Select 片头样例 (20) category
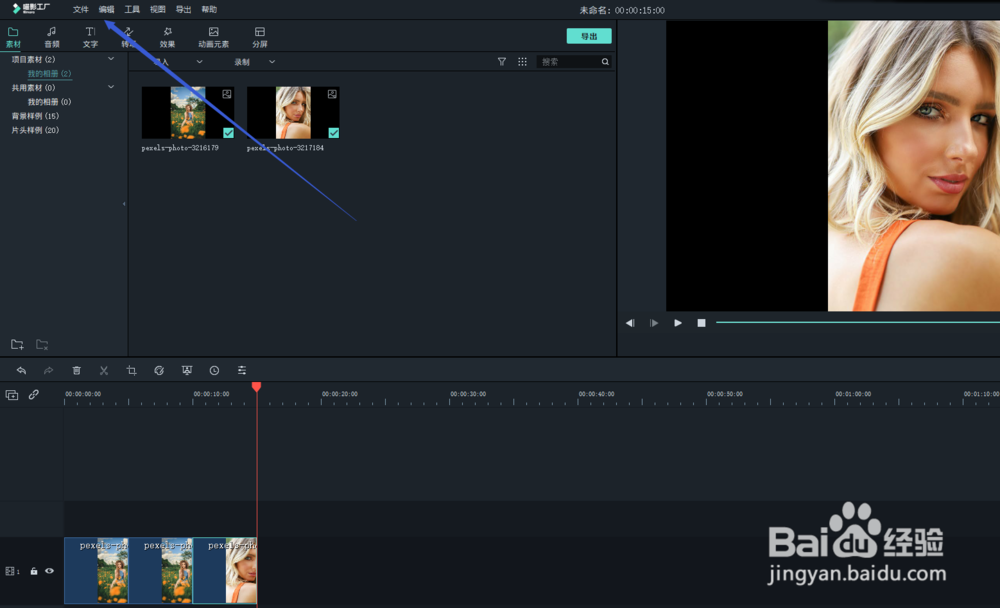 [35, 130]
